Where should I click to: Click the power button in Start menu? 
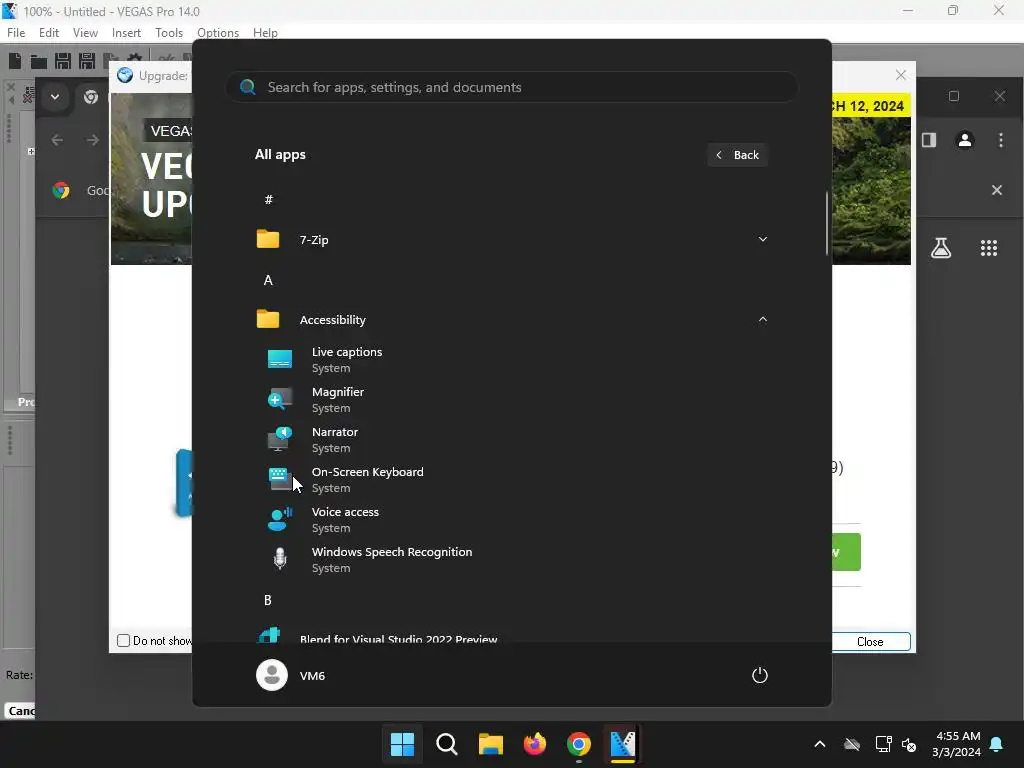tap(760, 675)
